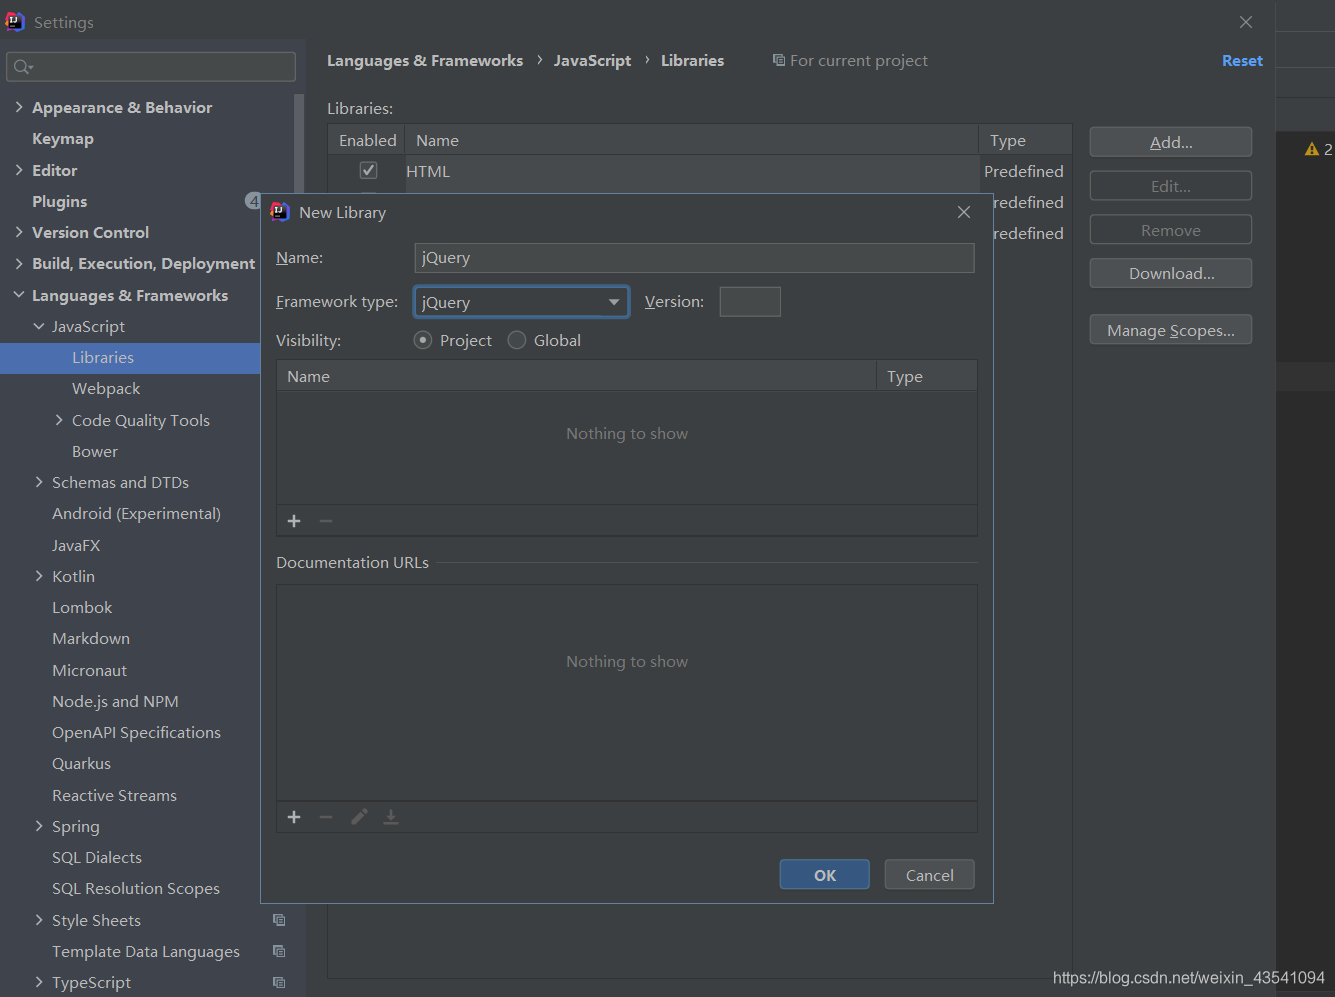Image resolution: width=1335 pixels, height=997 pixels.
Task: Close the Settings window
Action: point(1246,22)
